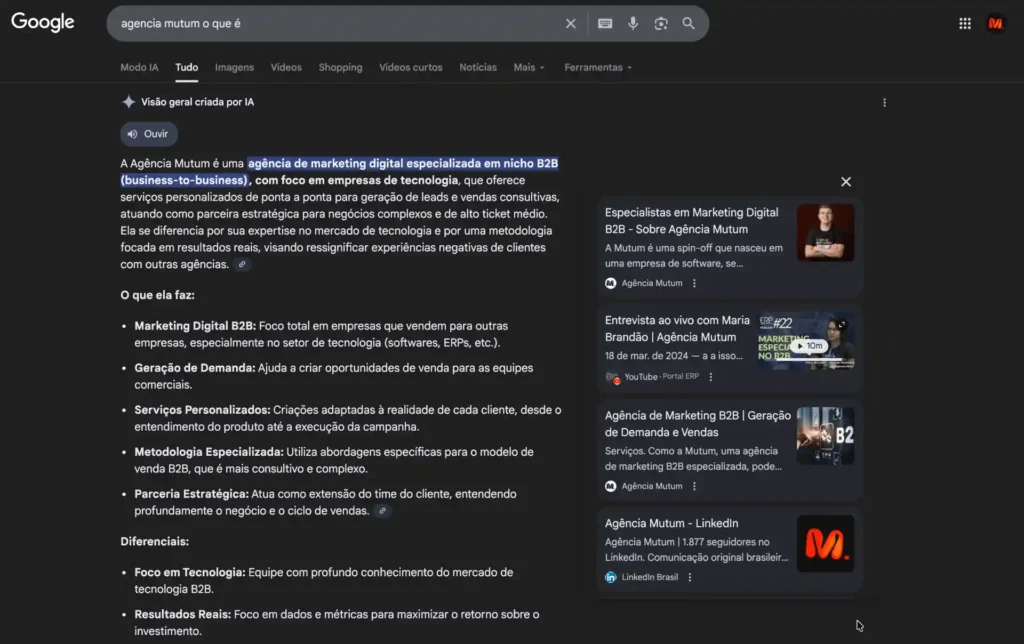Switch to the 'Notícias' tab
This screenshot has height=644, width=1024.
(x=477, y=67)
